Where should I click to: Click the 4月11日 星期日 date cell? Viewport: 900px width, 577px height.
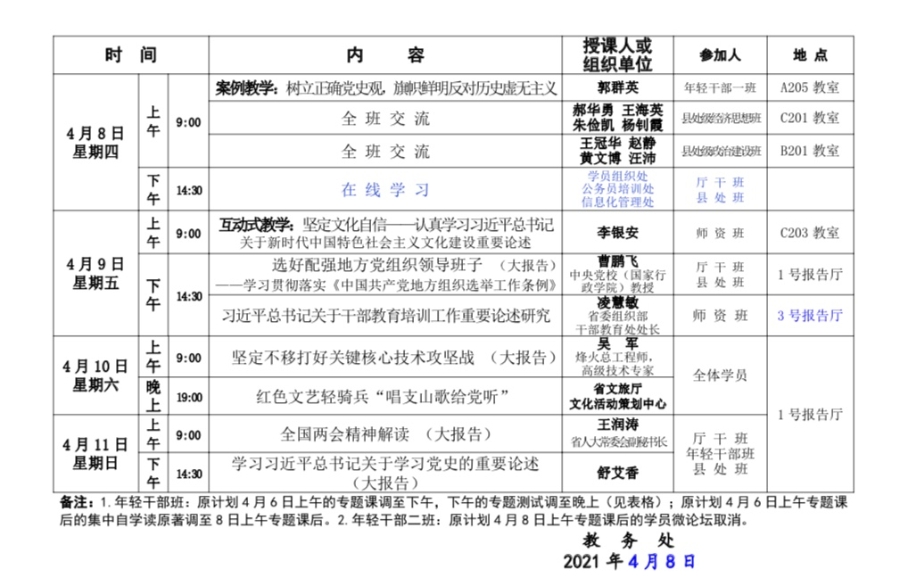click(93, 453)
